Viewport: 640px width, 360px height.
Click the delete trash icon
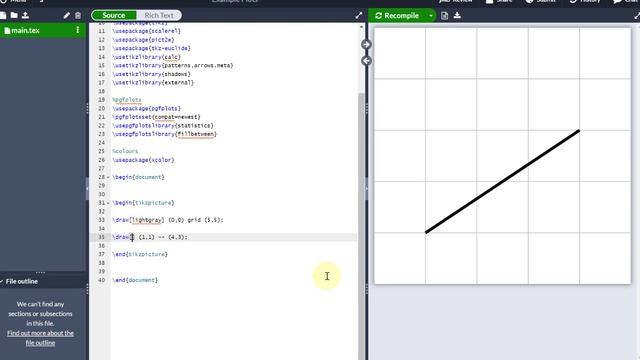78,16
